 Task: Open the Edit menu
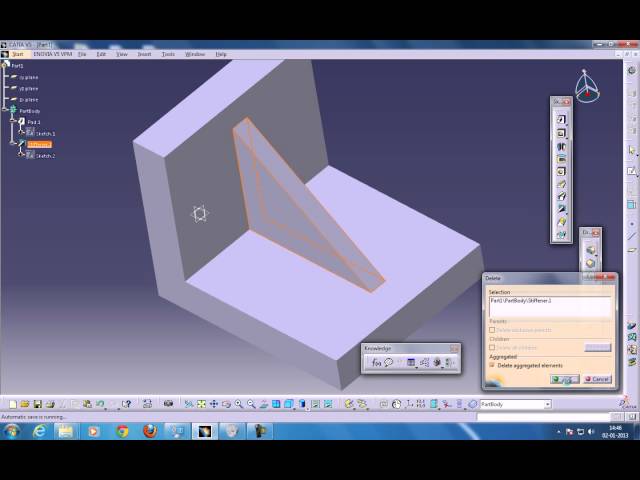[x=101, y=54]
